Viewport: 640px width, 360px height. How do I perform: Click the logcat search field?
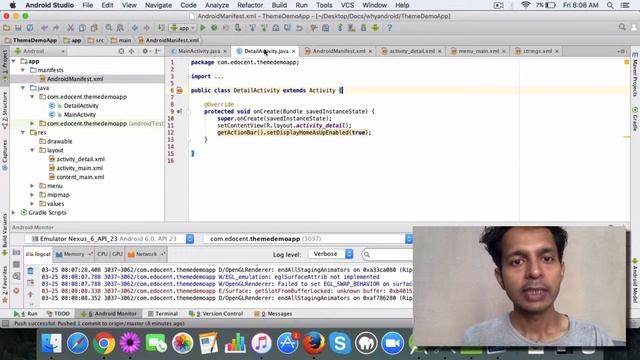point(388,254)
